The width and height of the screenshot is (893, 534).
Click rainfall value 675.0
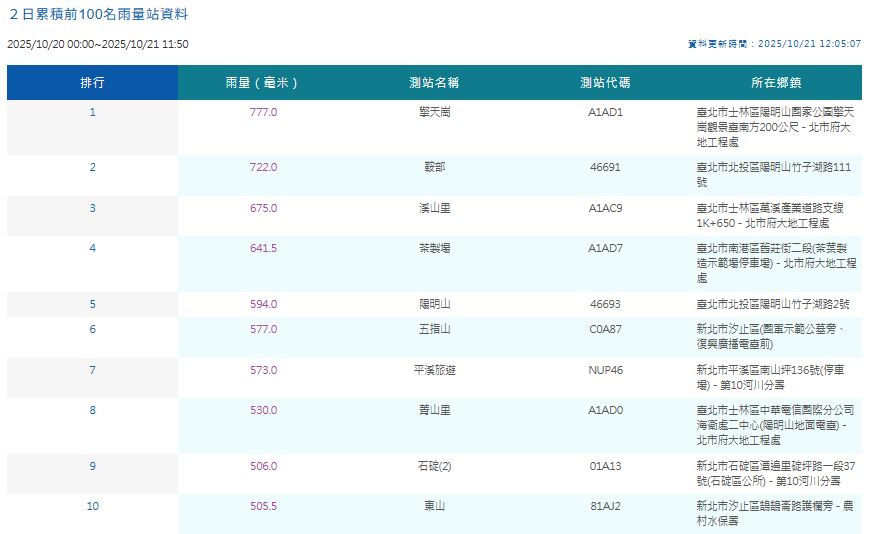click(x=263, y=208)
